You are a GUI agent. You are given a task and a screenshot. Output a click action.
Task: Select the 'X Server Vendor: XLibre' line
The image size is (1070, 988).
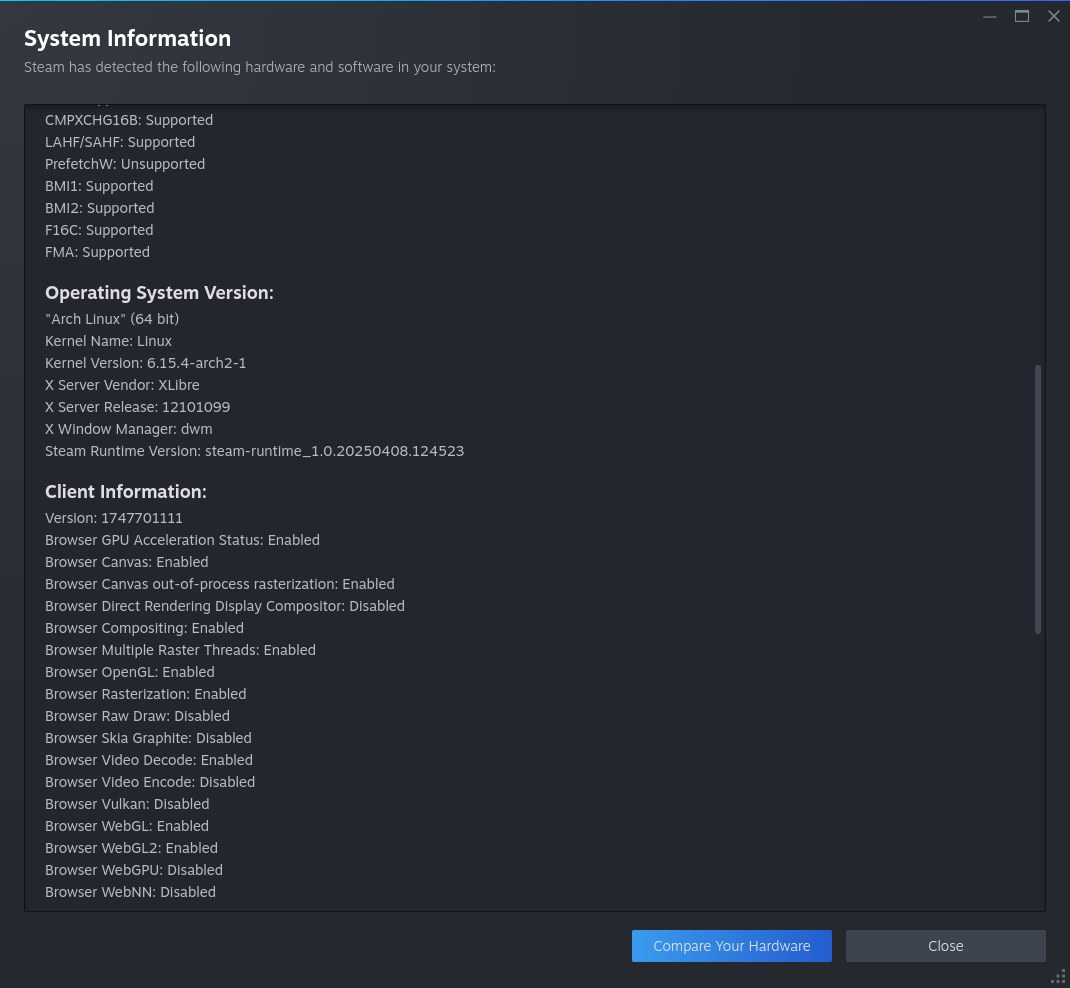click(122, 385)
